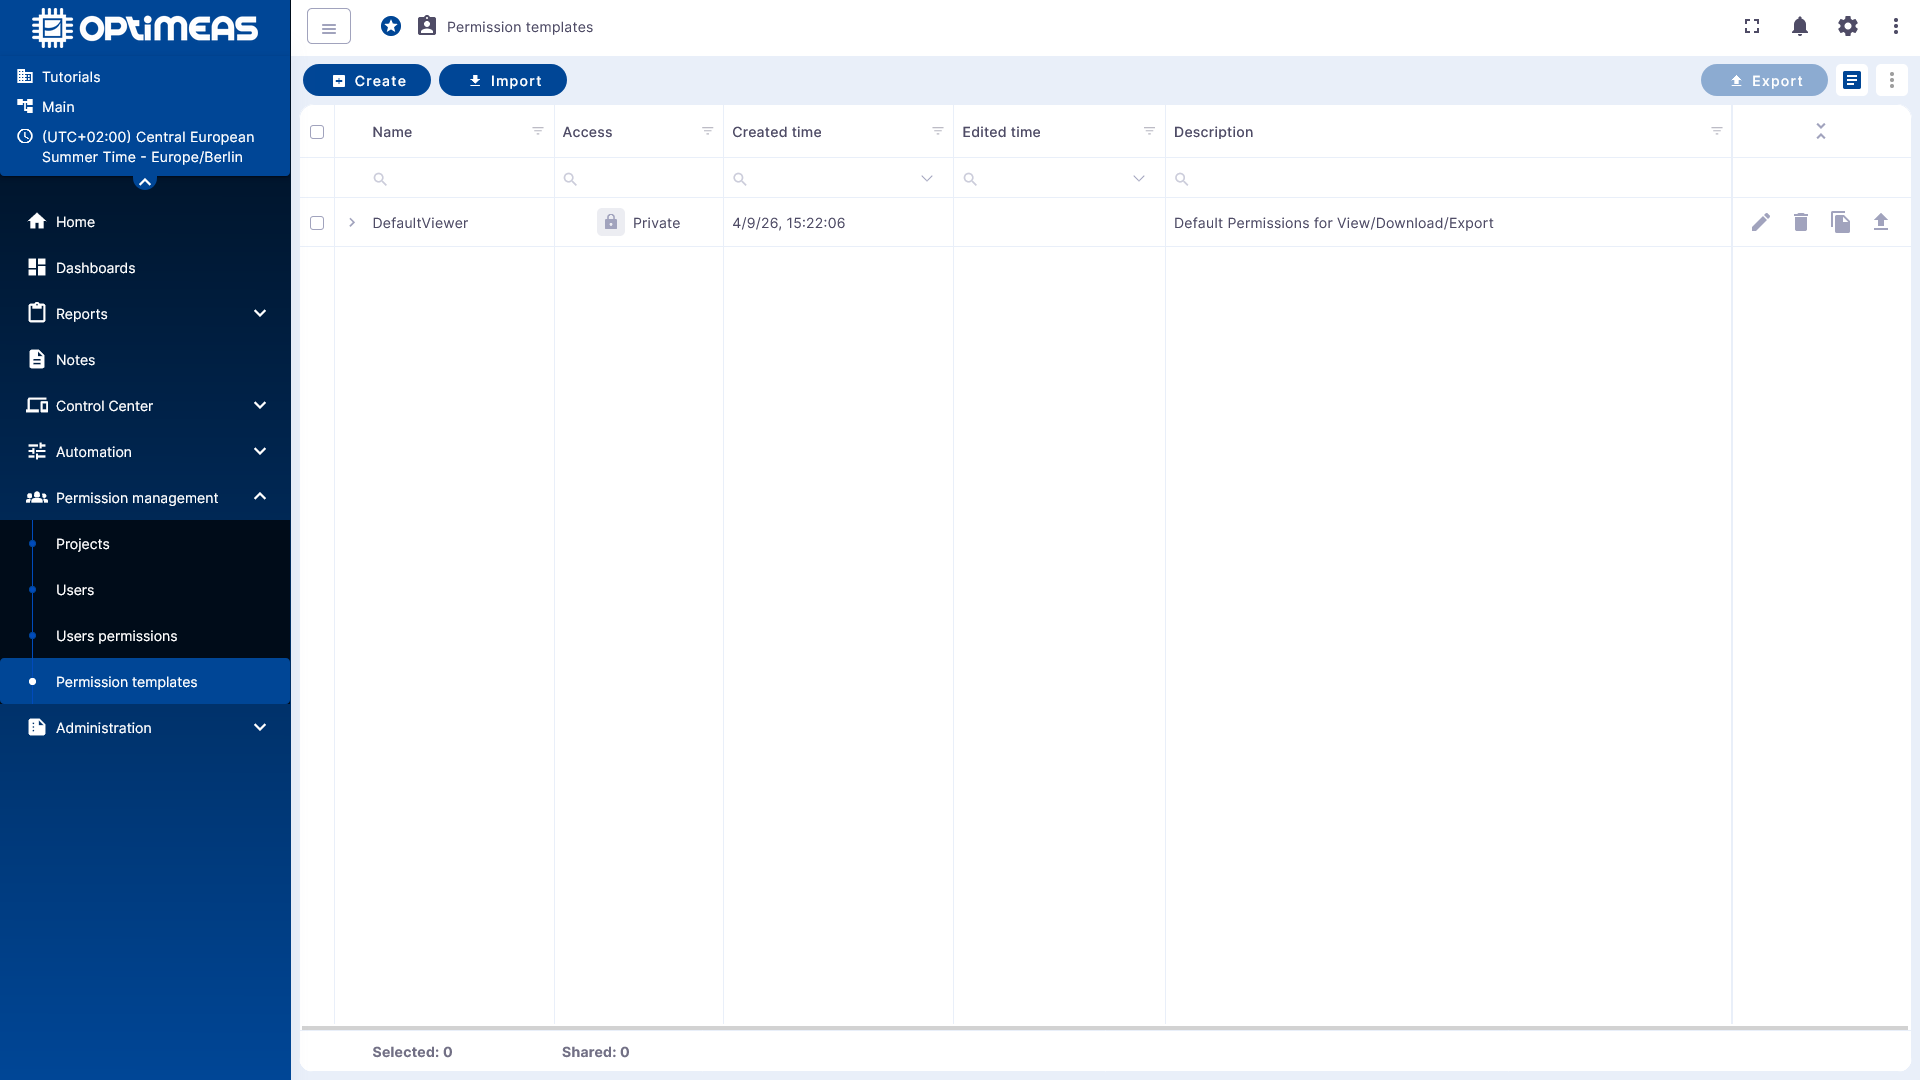Open toolbar more options beside list icon
This screenshot has width=1920, height=1080.
click(x=1892, y=80)
